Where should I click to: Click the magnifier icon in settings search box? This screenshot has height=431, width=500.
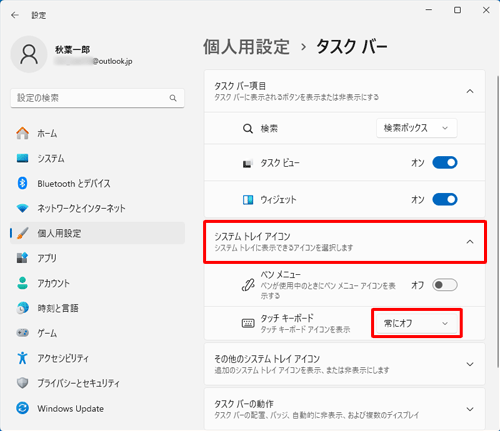(173, 98)
